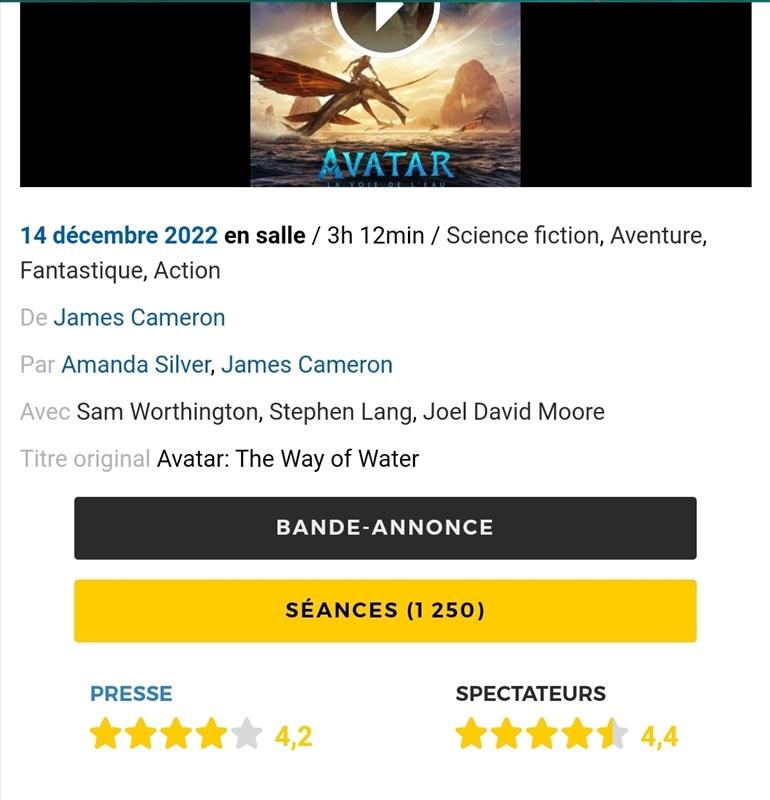Open writer Amanda Silver's page

[x=136, y=365]
